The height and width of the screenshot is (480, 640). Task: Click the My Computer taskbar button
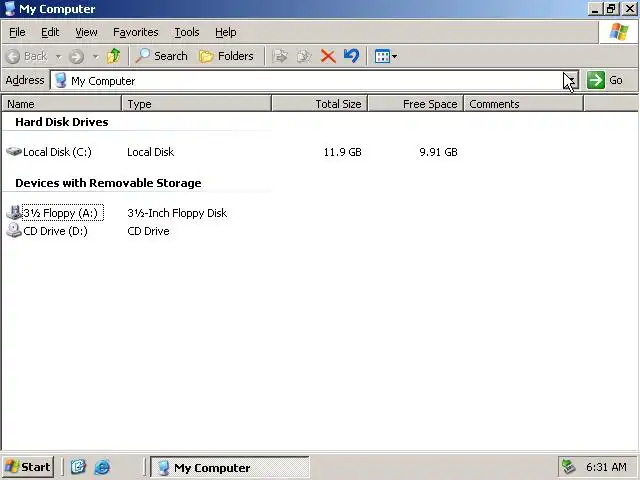[230, 467]
